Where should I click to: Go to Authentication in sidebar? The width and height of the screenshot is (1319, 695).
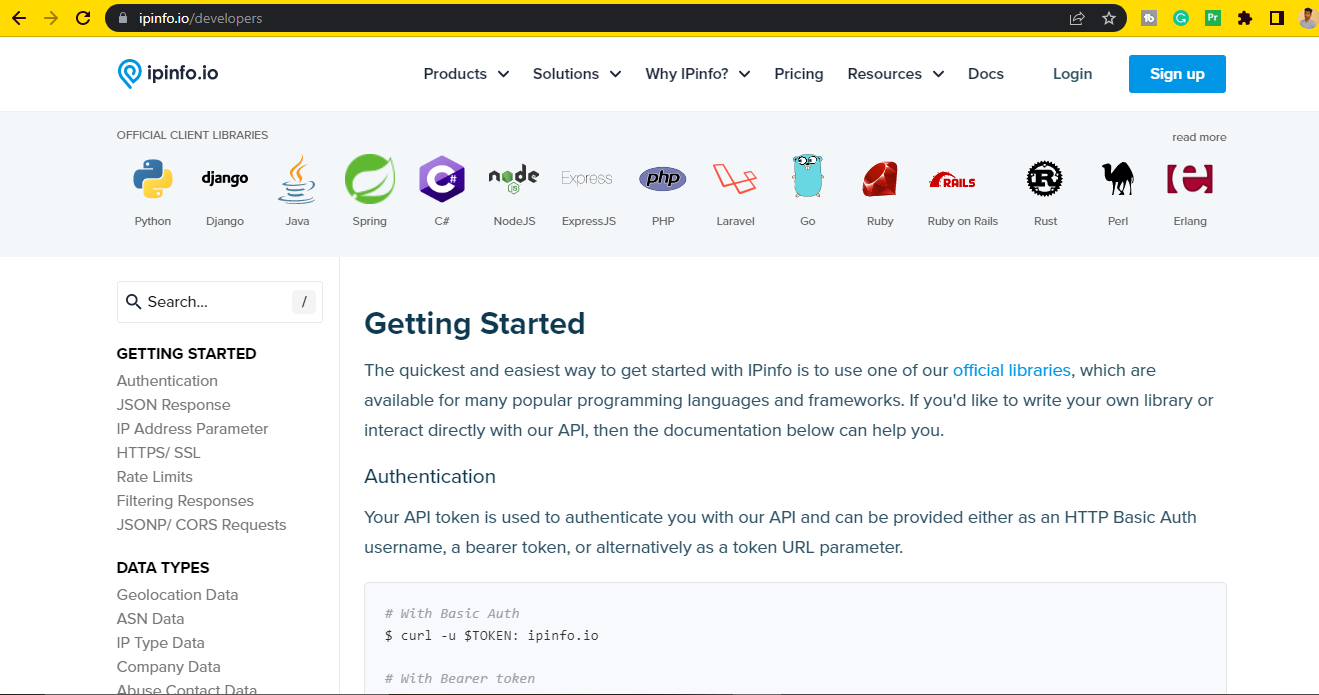[x=167, y=381]
